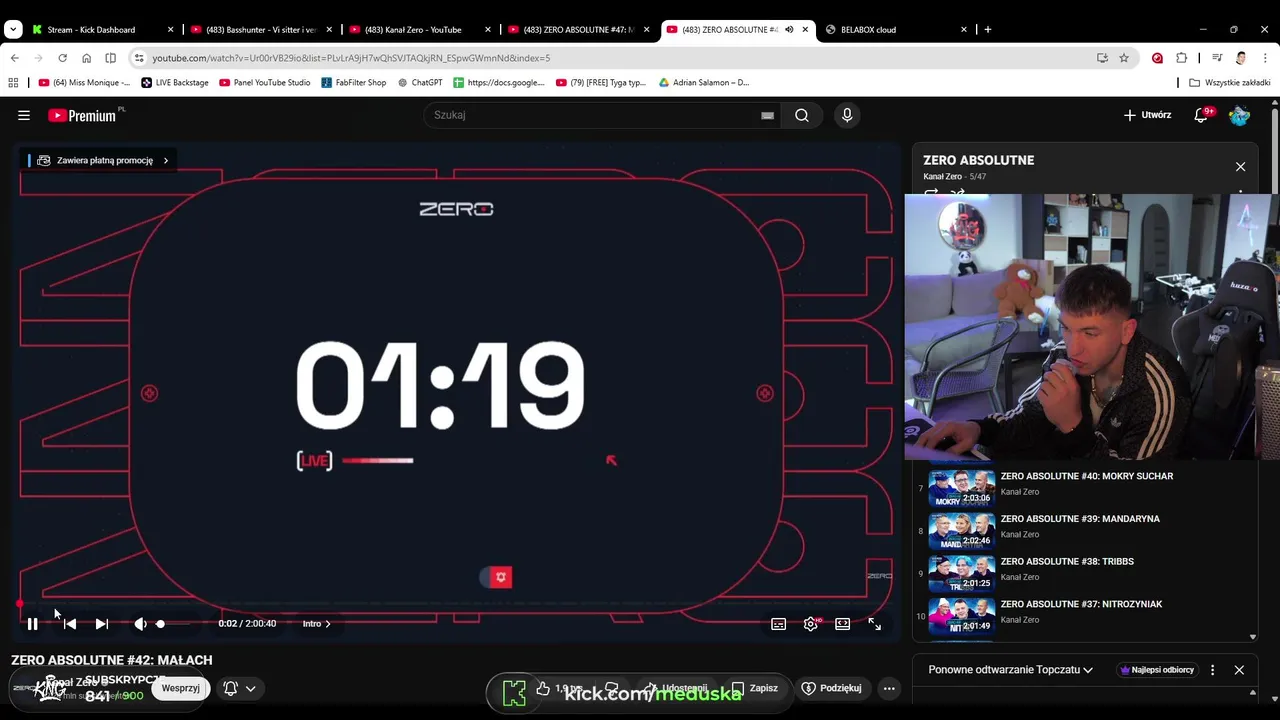Mute the video using the speaker icon
1280x720 pixels.
point(140,624)
